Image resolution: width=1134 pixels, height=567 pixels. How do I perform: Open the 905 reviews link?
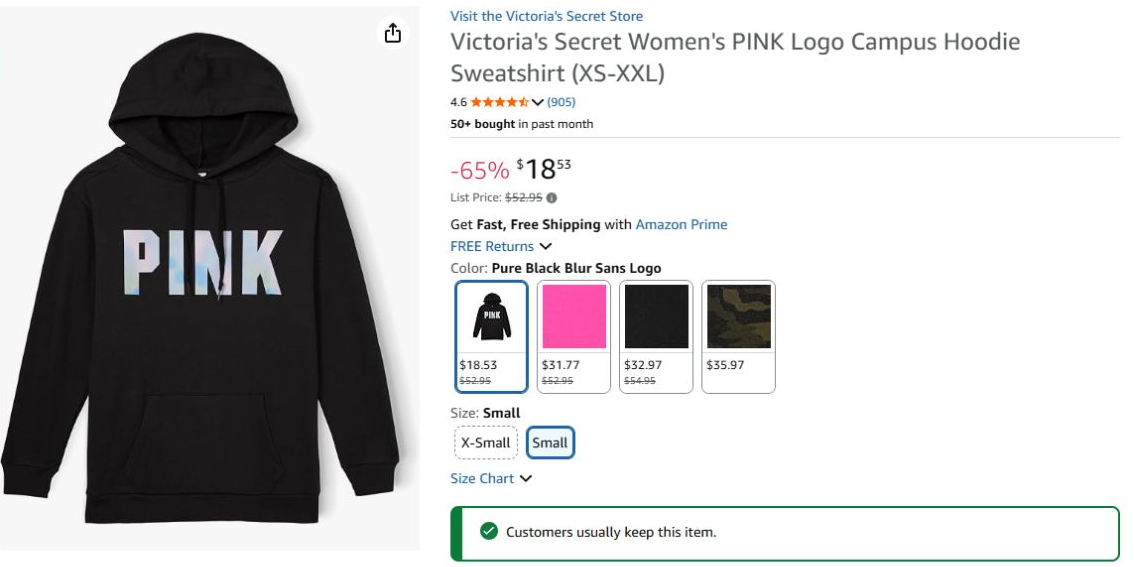(561, 102)
